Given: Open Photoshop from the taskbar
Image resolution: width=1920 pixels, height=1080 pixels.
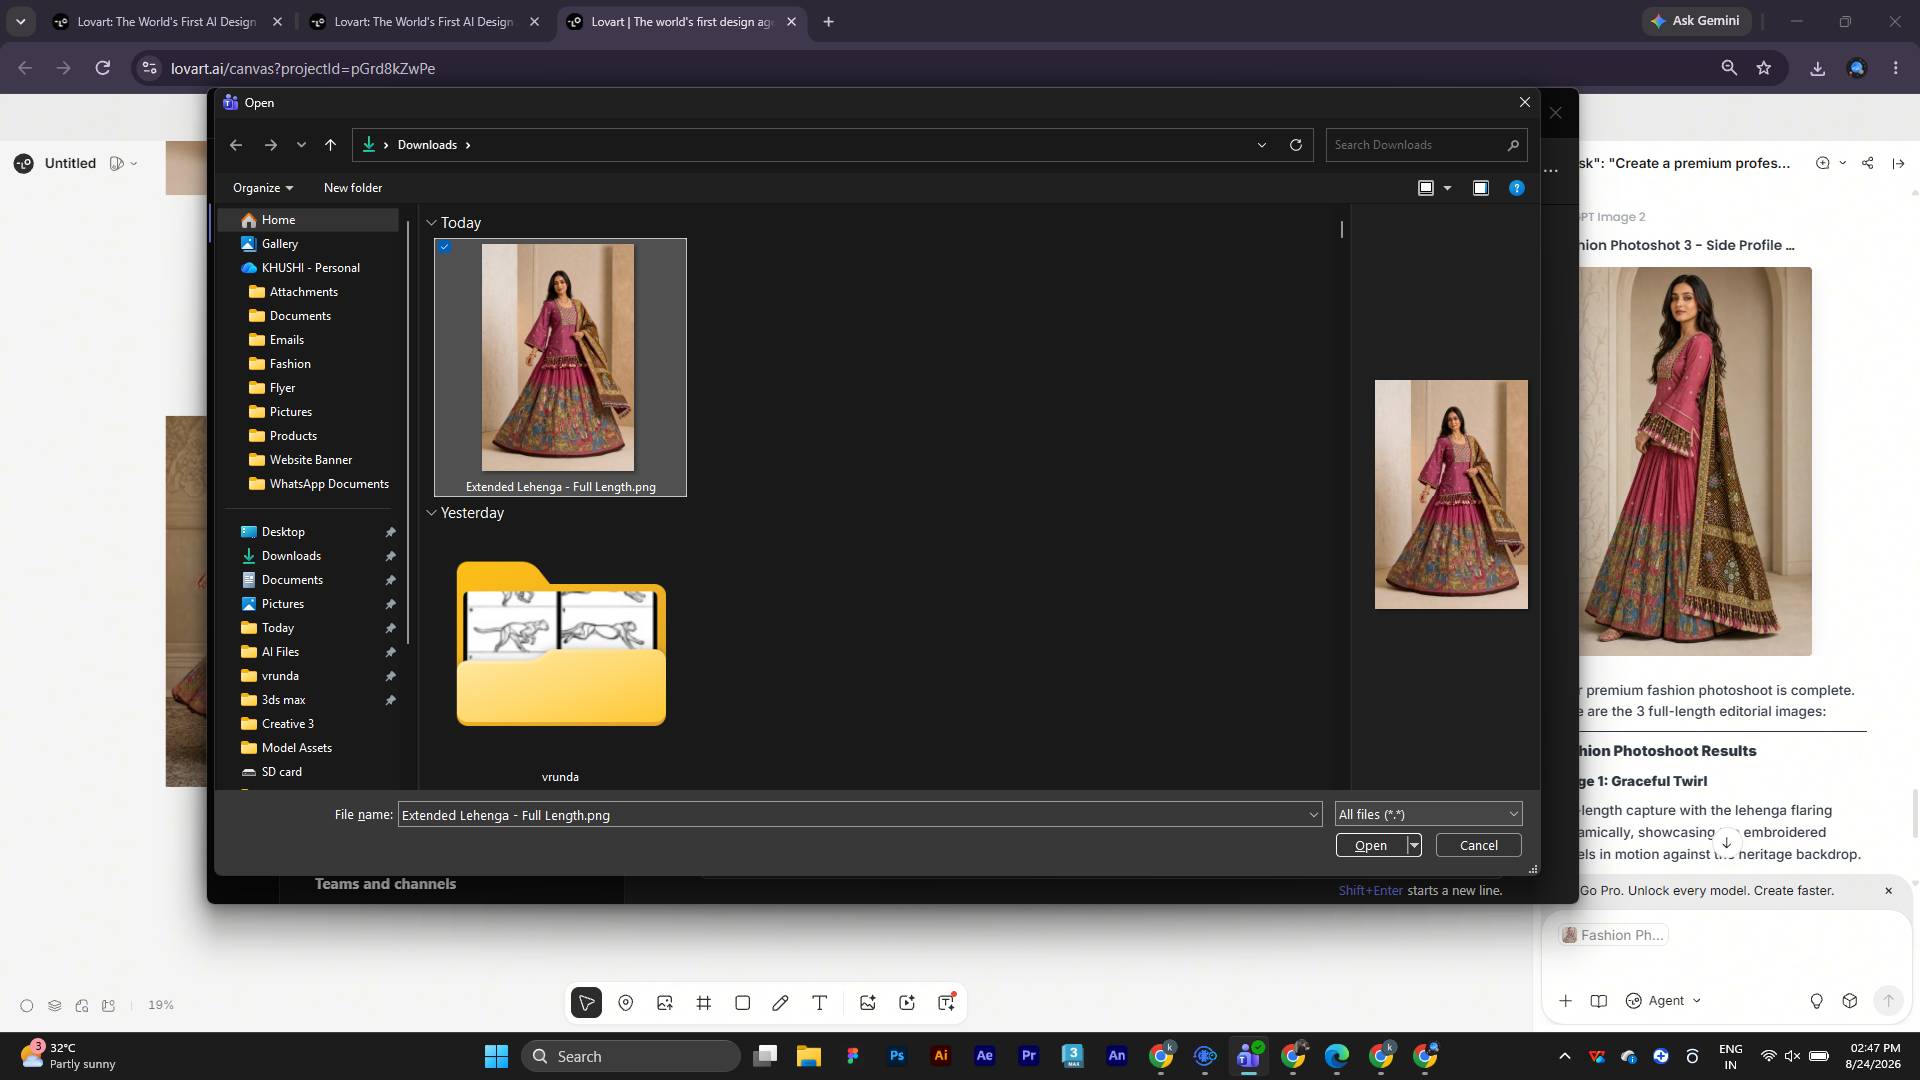Looking at the screenshot, I should (x=897, y=1056).
